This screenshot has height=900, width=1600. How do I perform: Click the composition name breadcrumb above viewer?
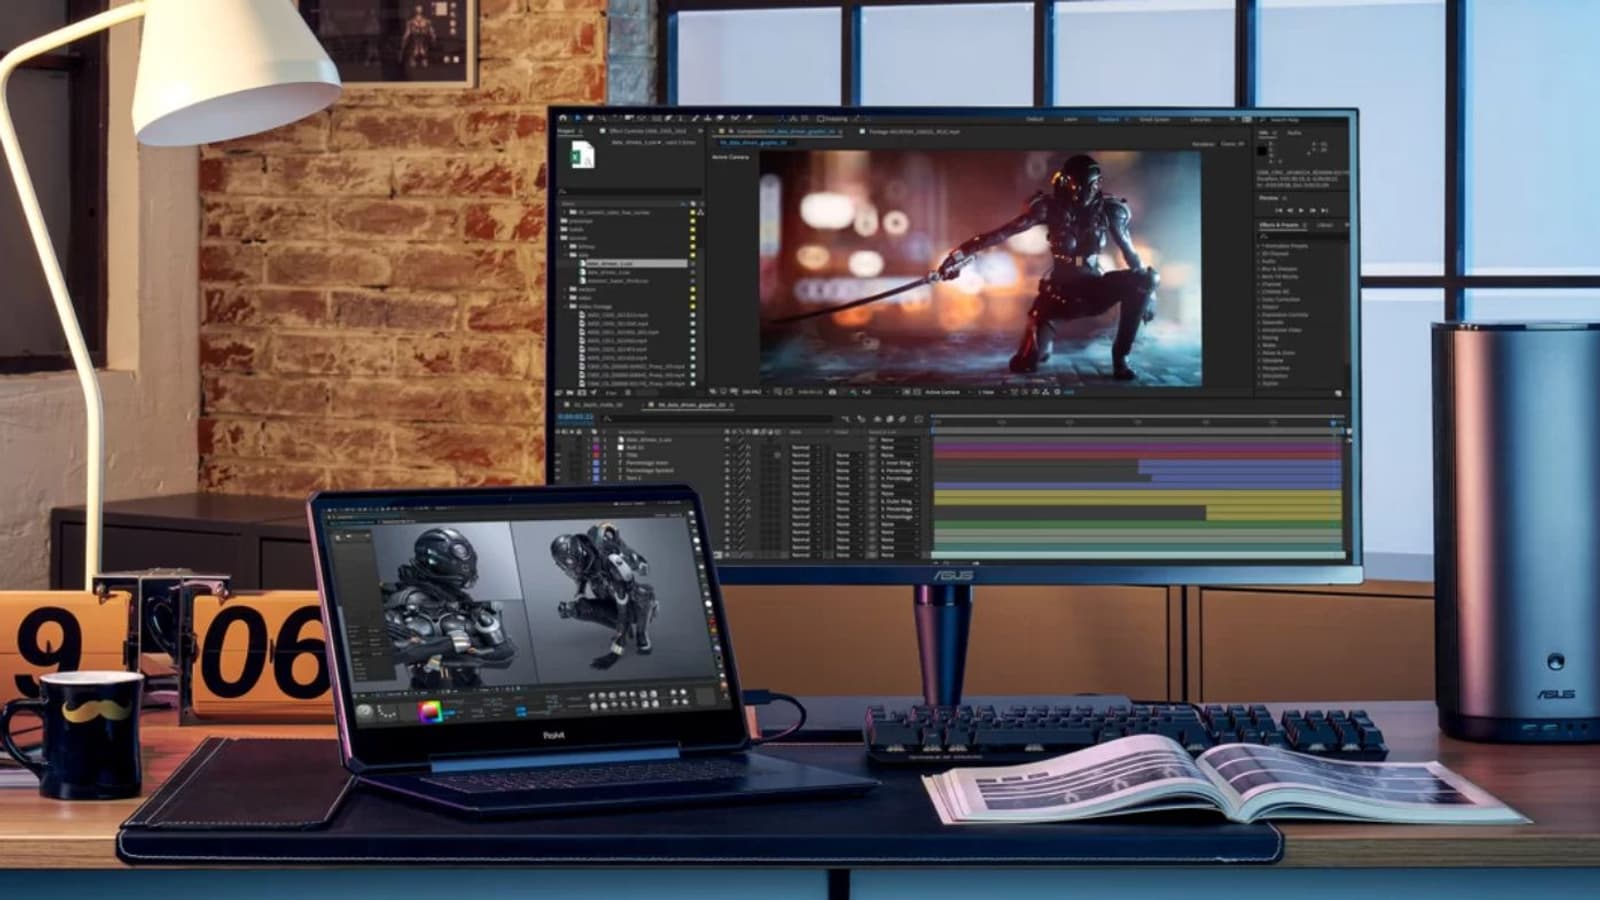755,143
